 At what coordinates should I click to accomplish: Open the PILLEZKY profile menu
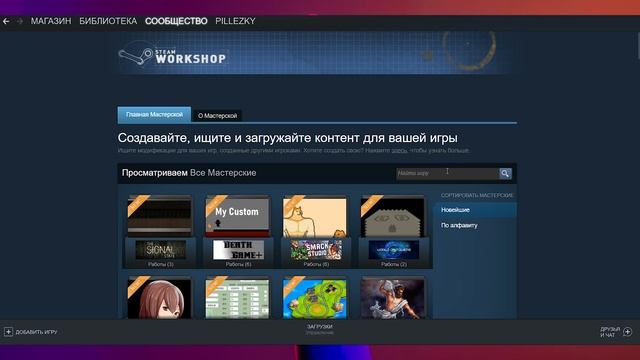(x=235, y=21)
